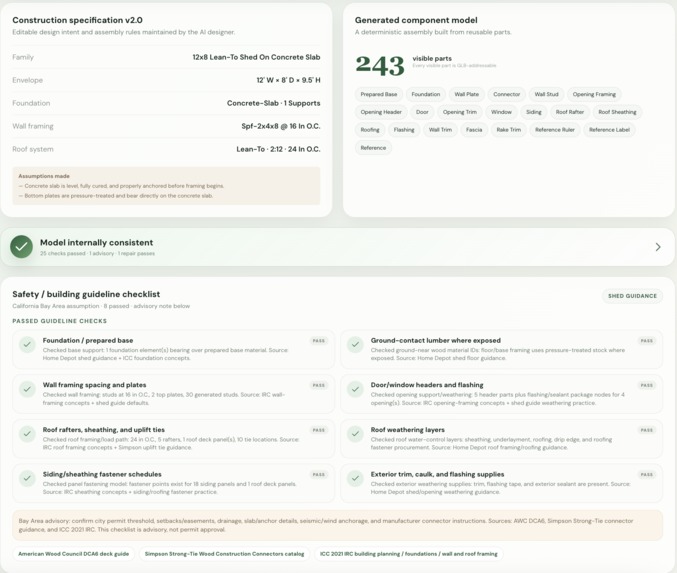Select the Window part chip
This screenshot has height=573, width=677.
pyautogui.click(x=501, y=112)
